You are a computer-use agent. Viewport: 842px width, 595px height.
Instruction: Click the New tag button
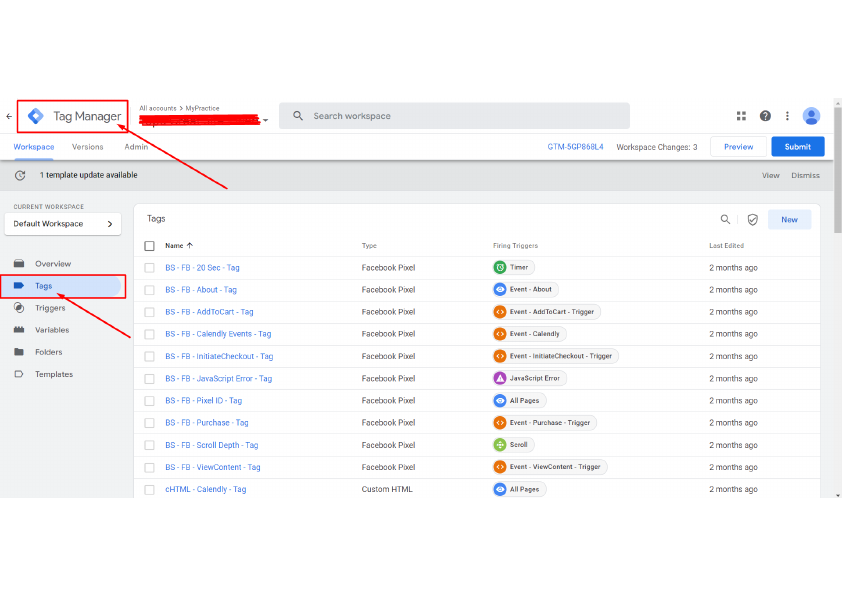coord(789,220)
